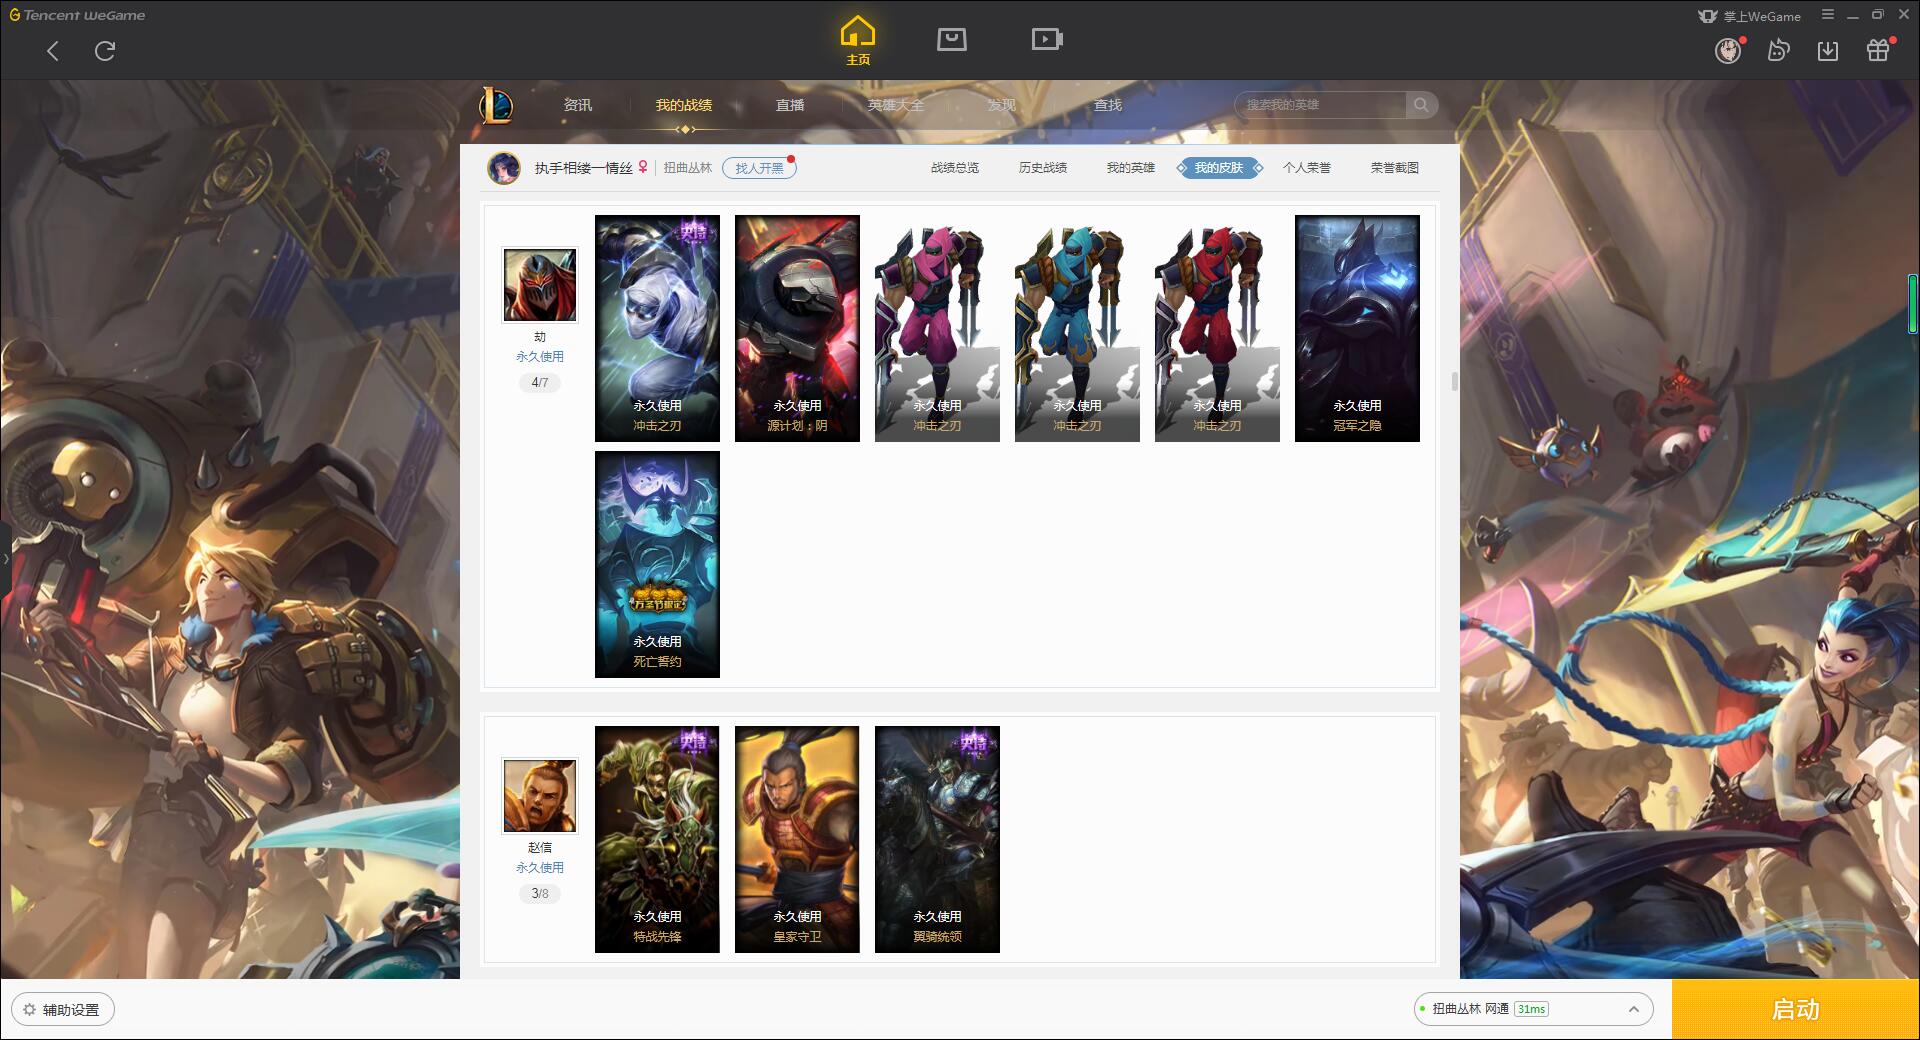Image resolution: width=1920 pixels, height=1040 pixels.
Task: Open the 查找 tab
Action: (x=1107, y=105)
